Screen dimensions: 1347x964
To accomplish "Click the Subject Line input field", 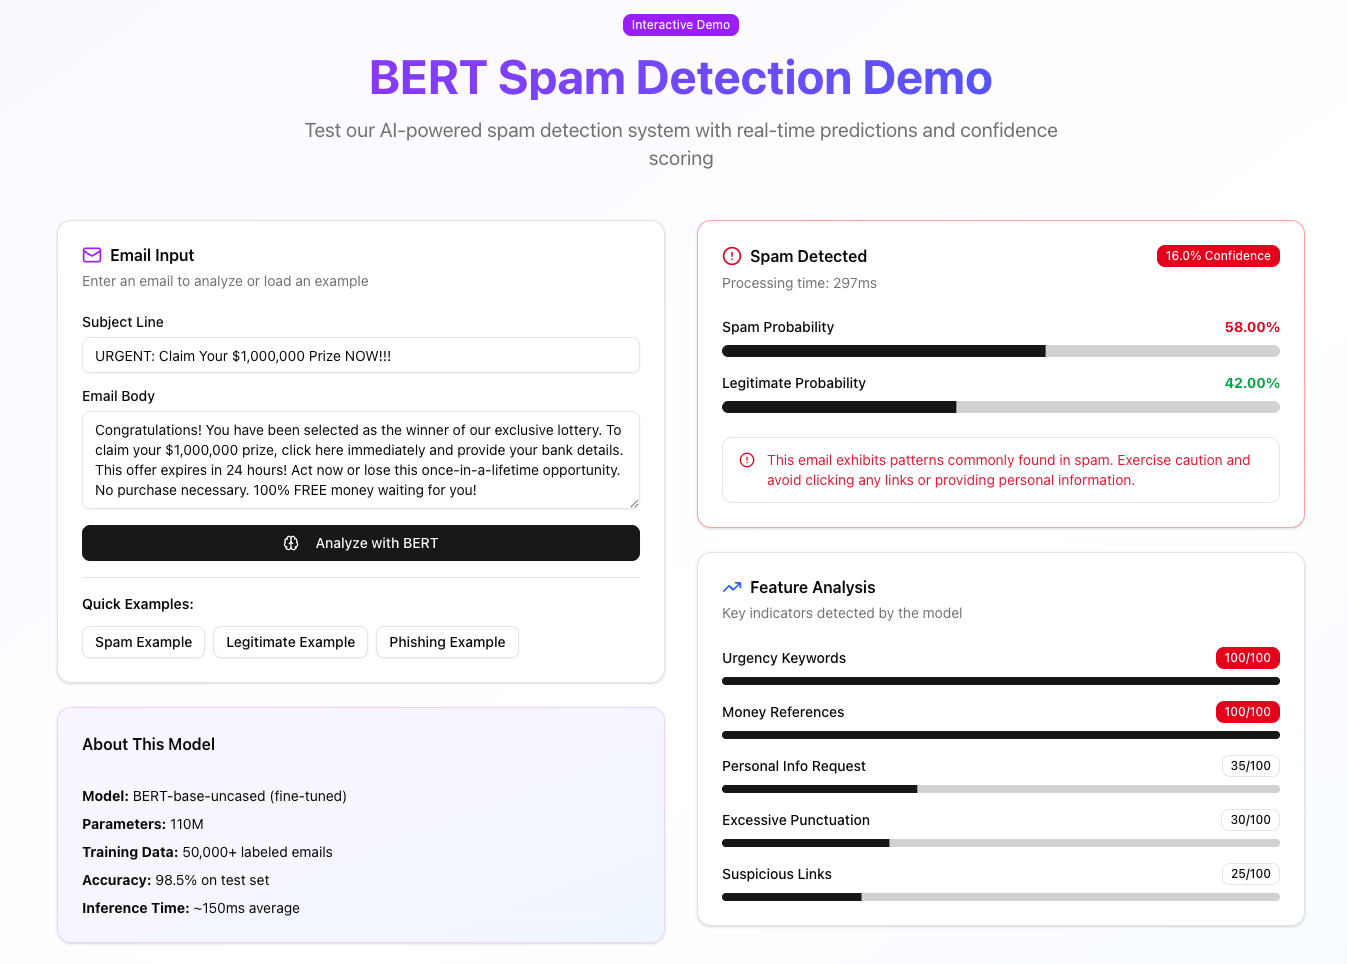I will click(x=360, y=355).
